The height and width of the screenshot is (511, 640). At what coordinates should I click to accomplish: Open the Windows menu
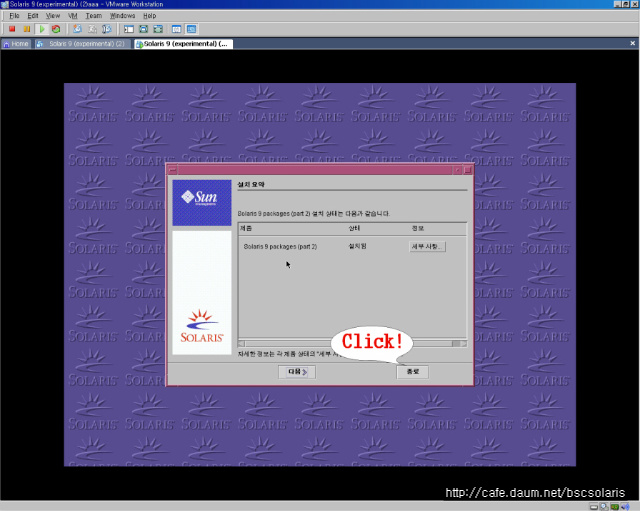click(x=122, y=16)
